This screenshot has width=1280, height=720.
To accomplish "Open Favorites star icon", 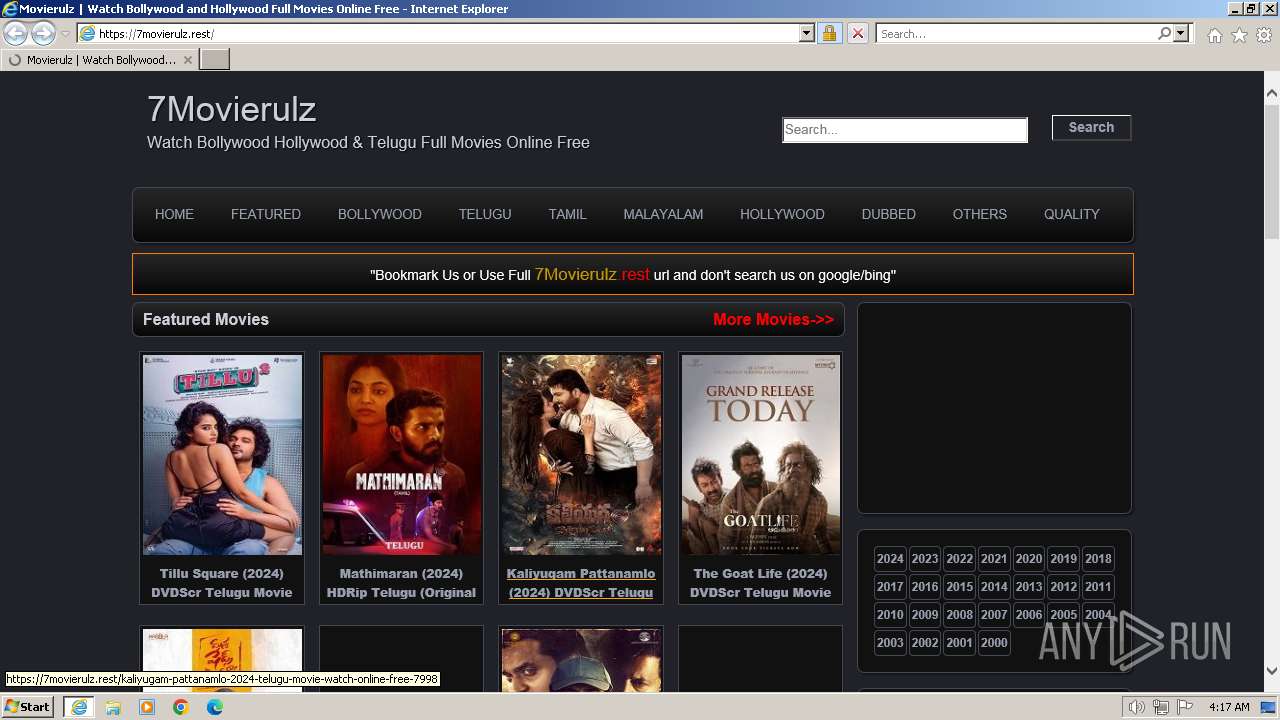I will pyautogui.click(x=1239, y=35).
